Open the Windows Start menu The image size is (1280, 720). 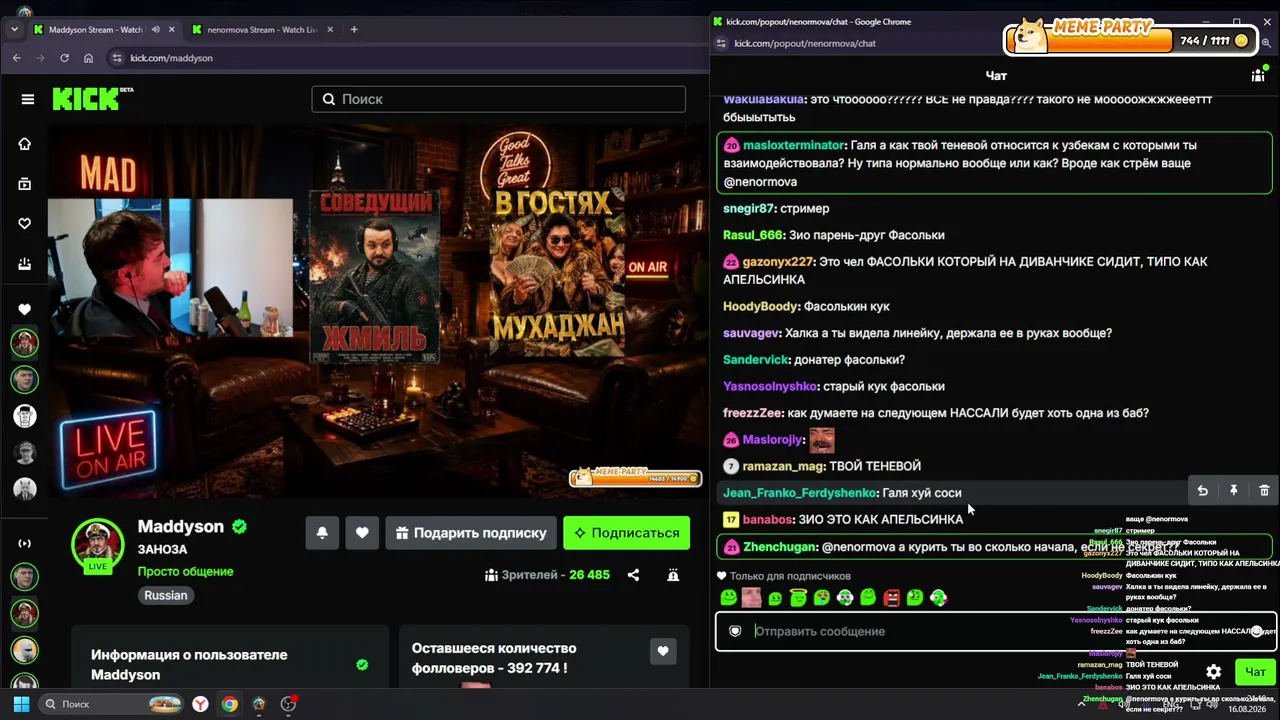[x=20, y=704]
